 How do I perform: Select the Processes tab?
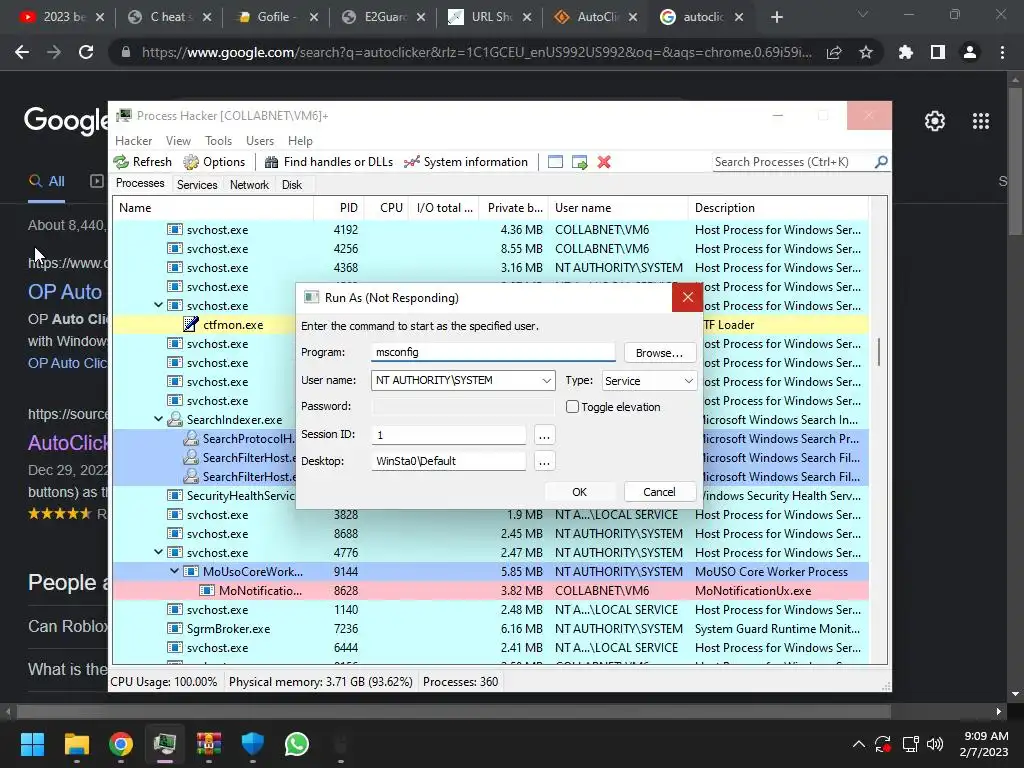140,184
